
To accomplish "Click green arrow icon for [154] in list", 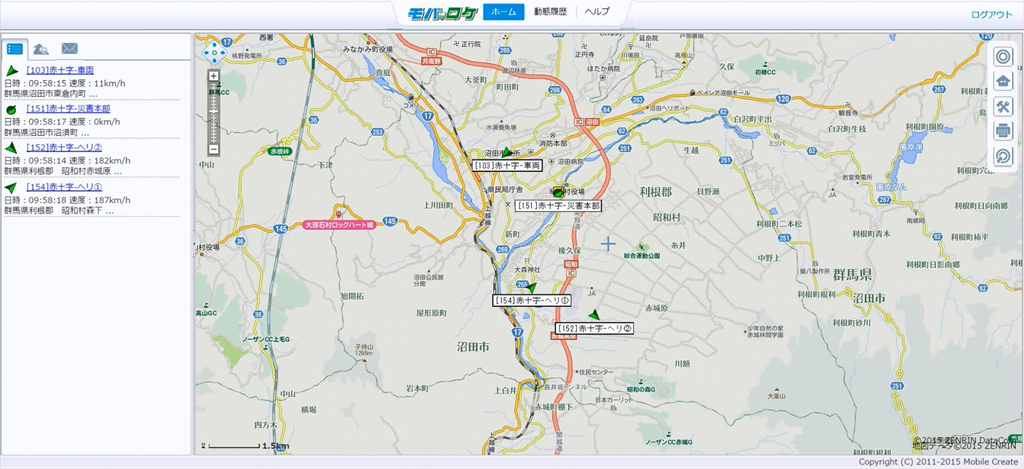I will pyautogui.click(x=11, y=187).
